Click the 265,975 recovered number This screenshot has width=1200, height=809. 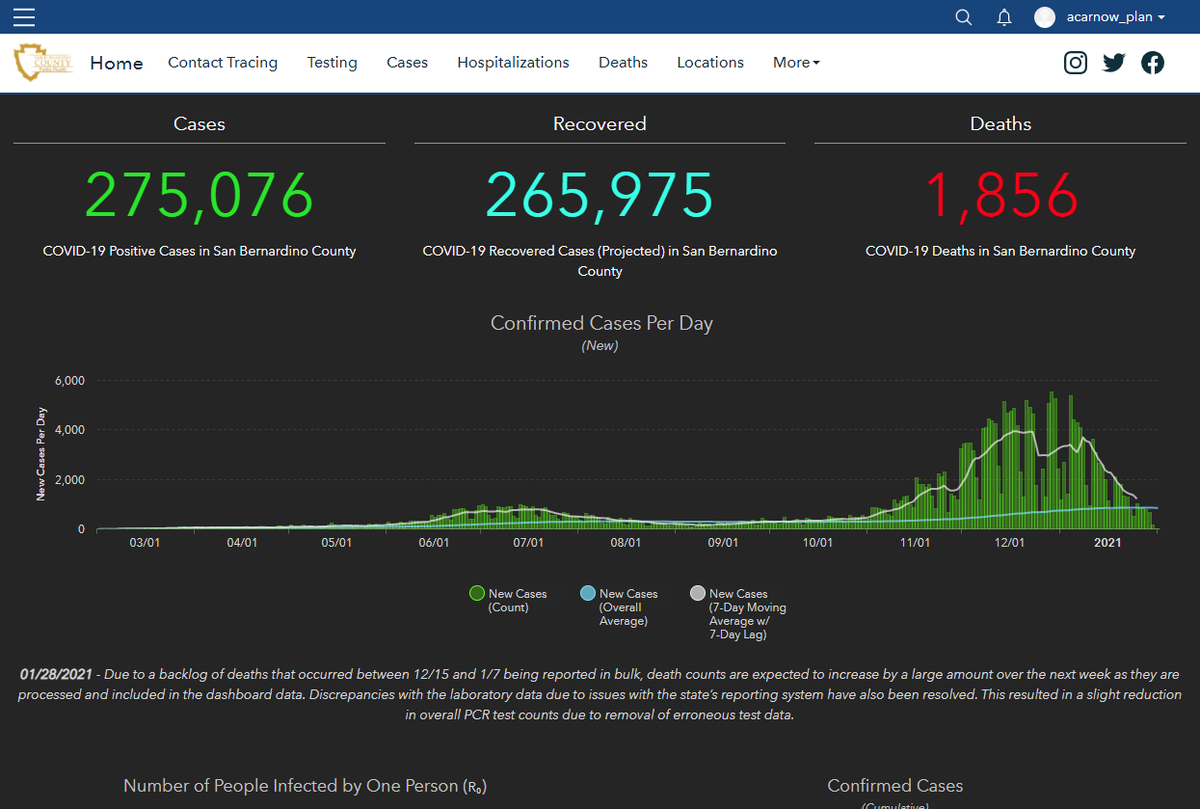600,195
